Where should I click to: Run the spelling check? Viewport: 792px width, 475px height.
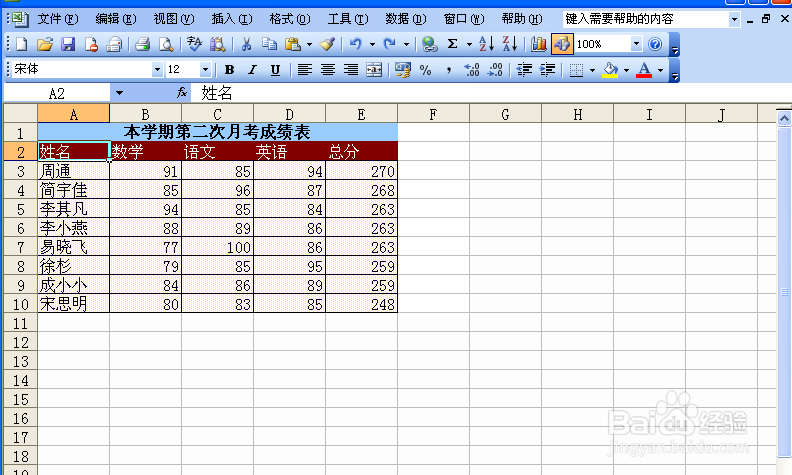(x=194, y=44)
